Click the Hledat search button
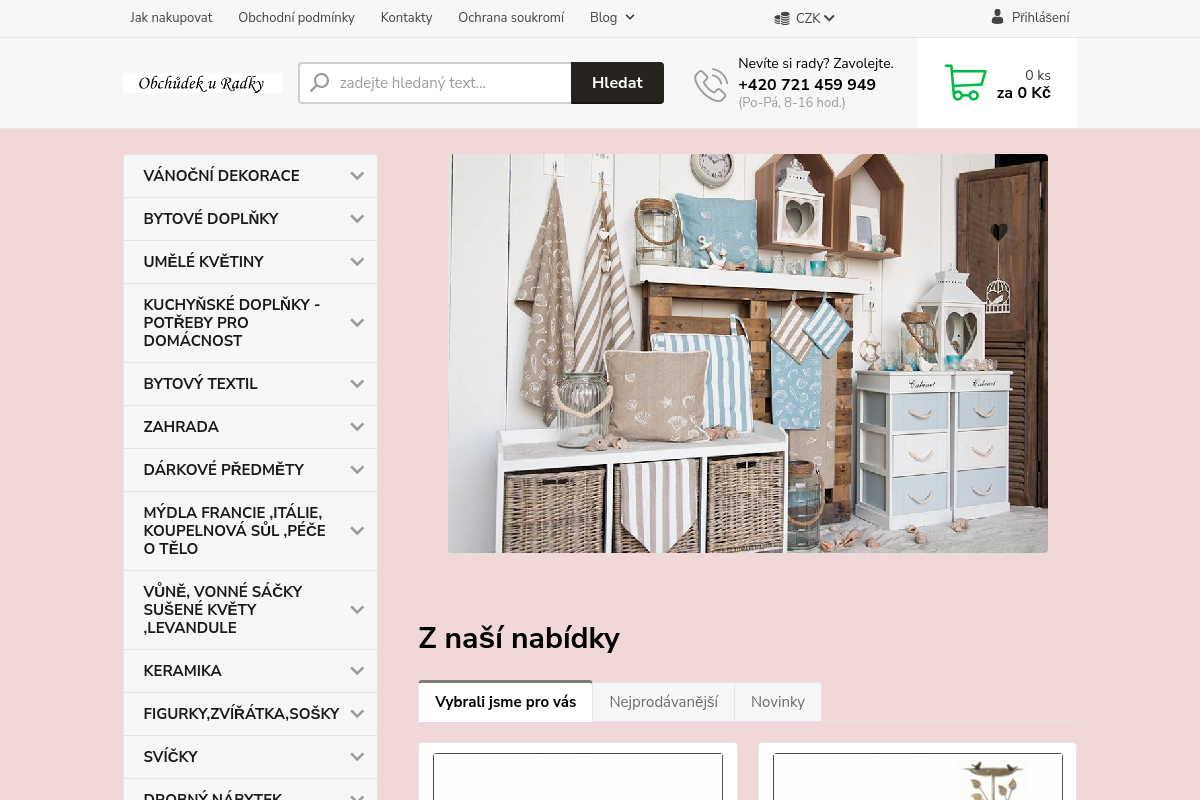 point(617,83)
